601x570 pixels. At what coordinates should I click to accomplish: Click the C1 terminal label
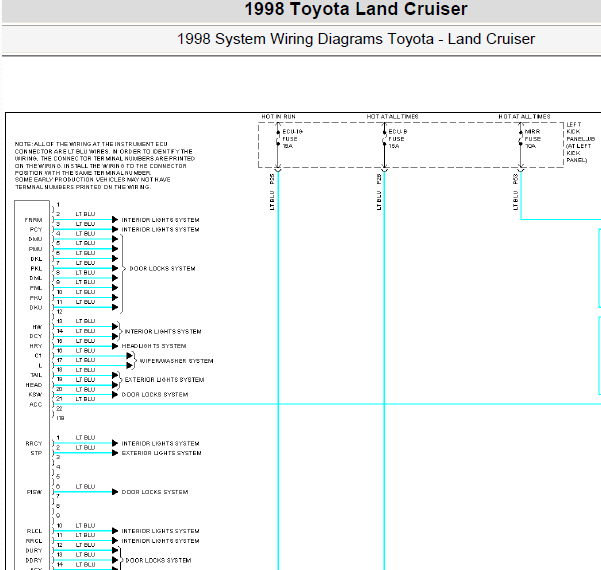tap(38, 356)
